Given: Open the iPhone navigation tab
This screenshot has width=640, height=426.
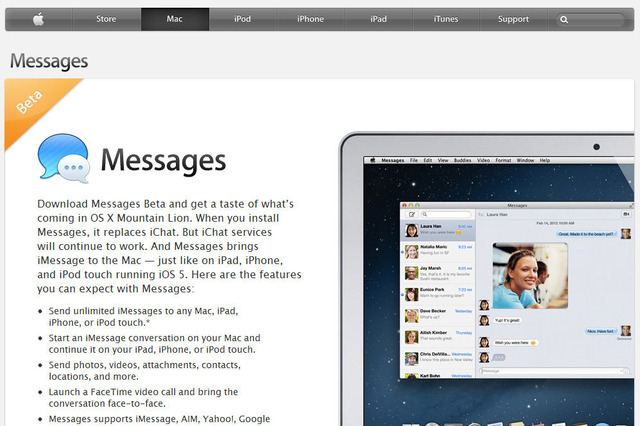Looking at the screenshot, I should coord(311,19).
